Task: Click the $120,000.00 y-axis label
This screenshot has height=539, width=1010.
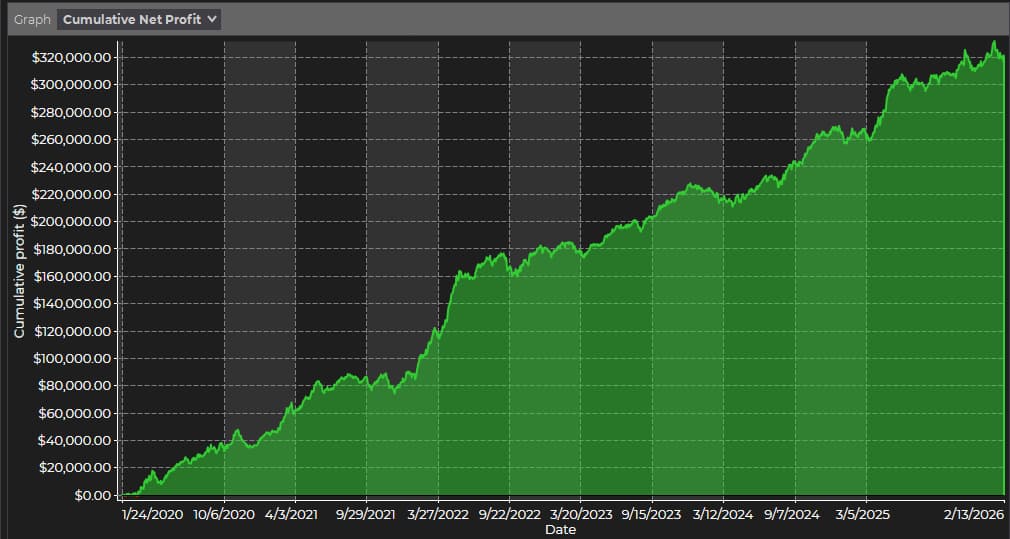Action: click(x=71, y=331)
